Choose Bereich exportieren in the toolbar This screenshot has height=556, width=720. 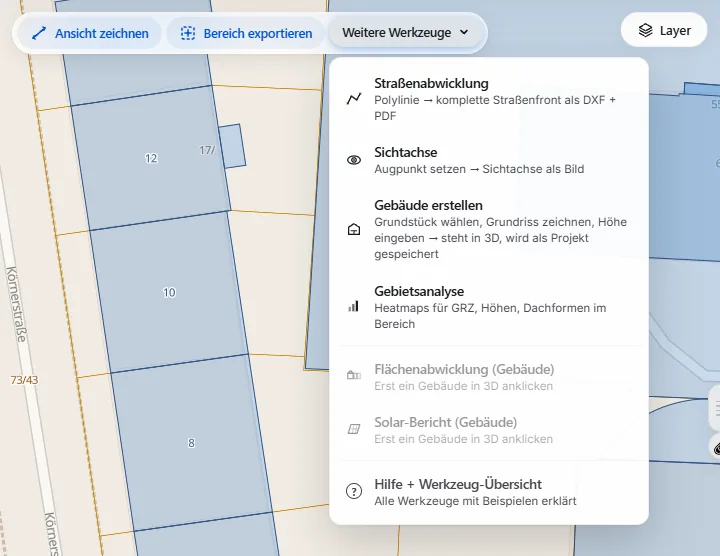[x=246, y=33]
